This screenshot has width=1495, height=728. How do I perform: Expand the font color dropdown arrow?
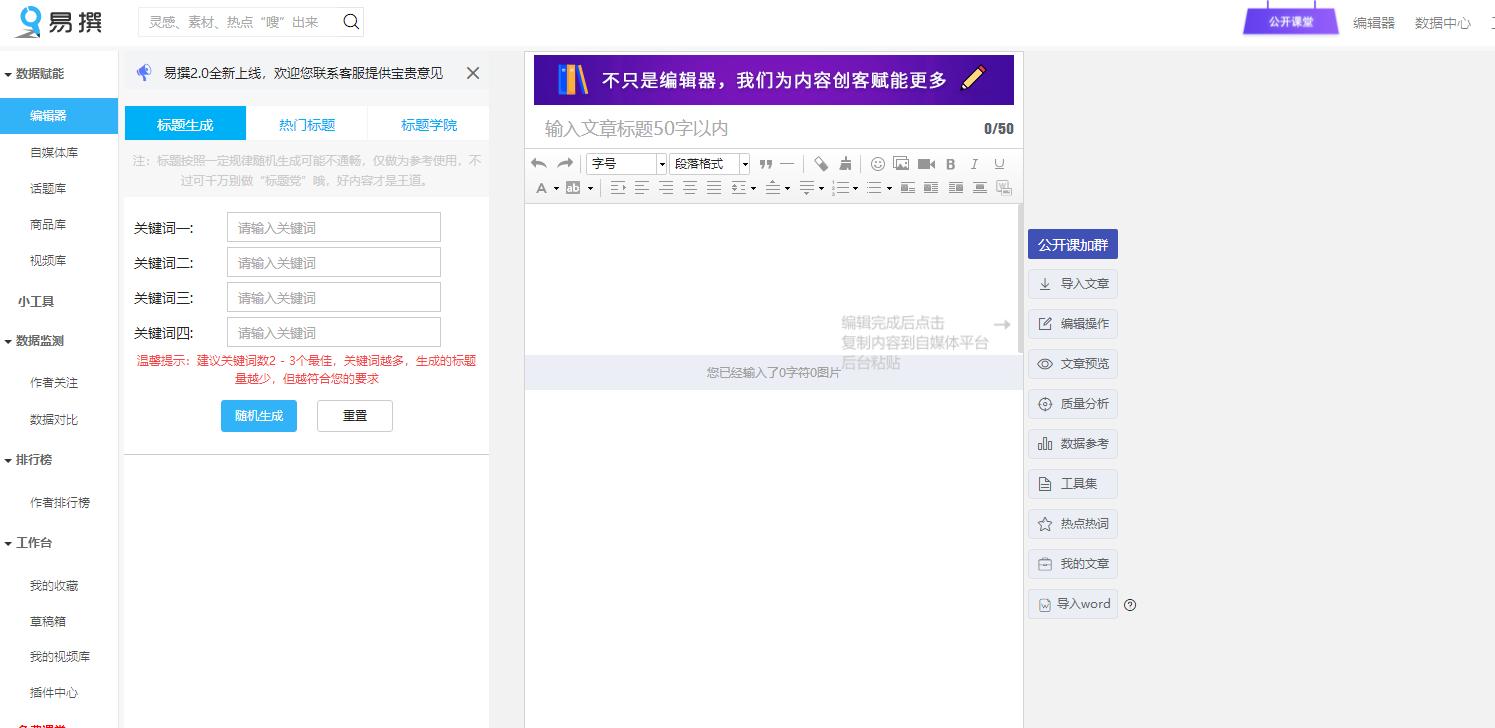556,188
